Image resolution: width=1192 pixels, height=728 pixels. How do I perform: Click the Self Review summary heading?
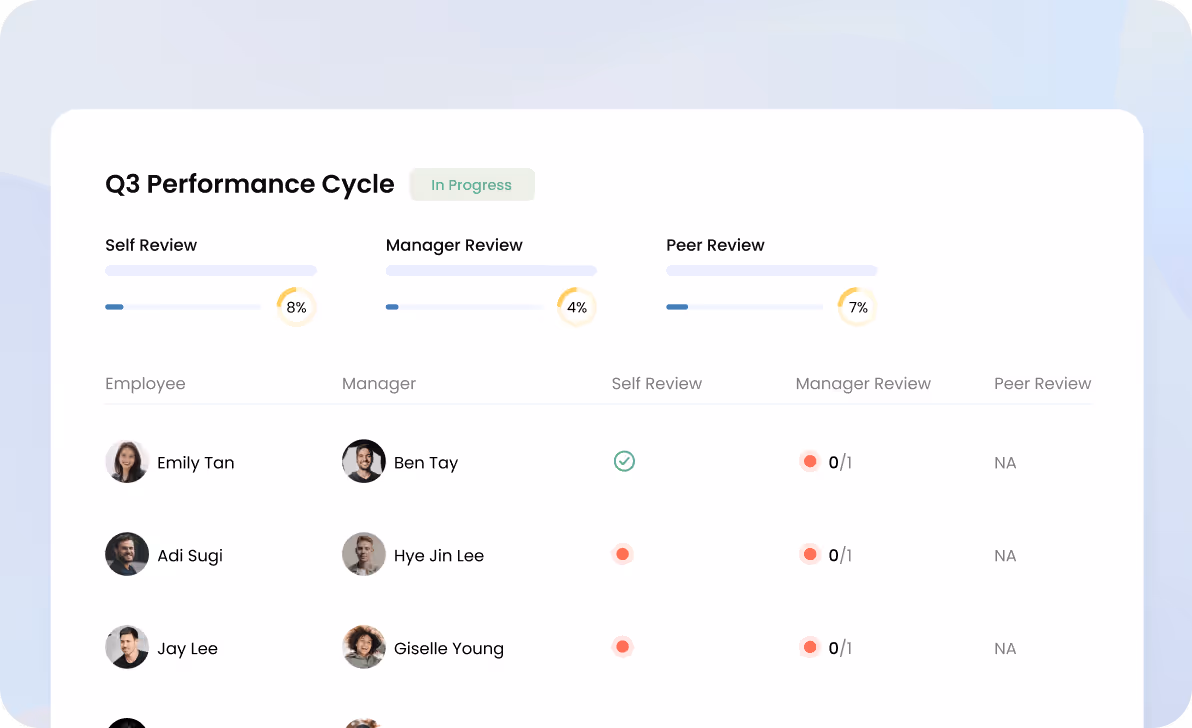pos(151,245)
